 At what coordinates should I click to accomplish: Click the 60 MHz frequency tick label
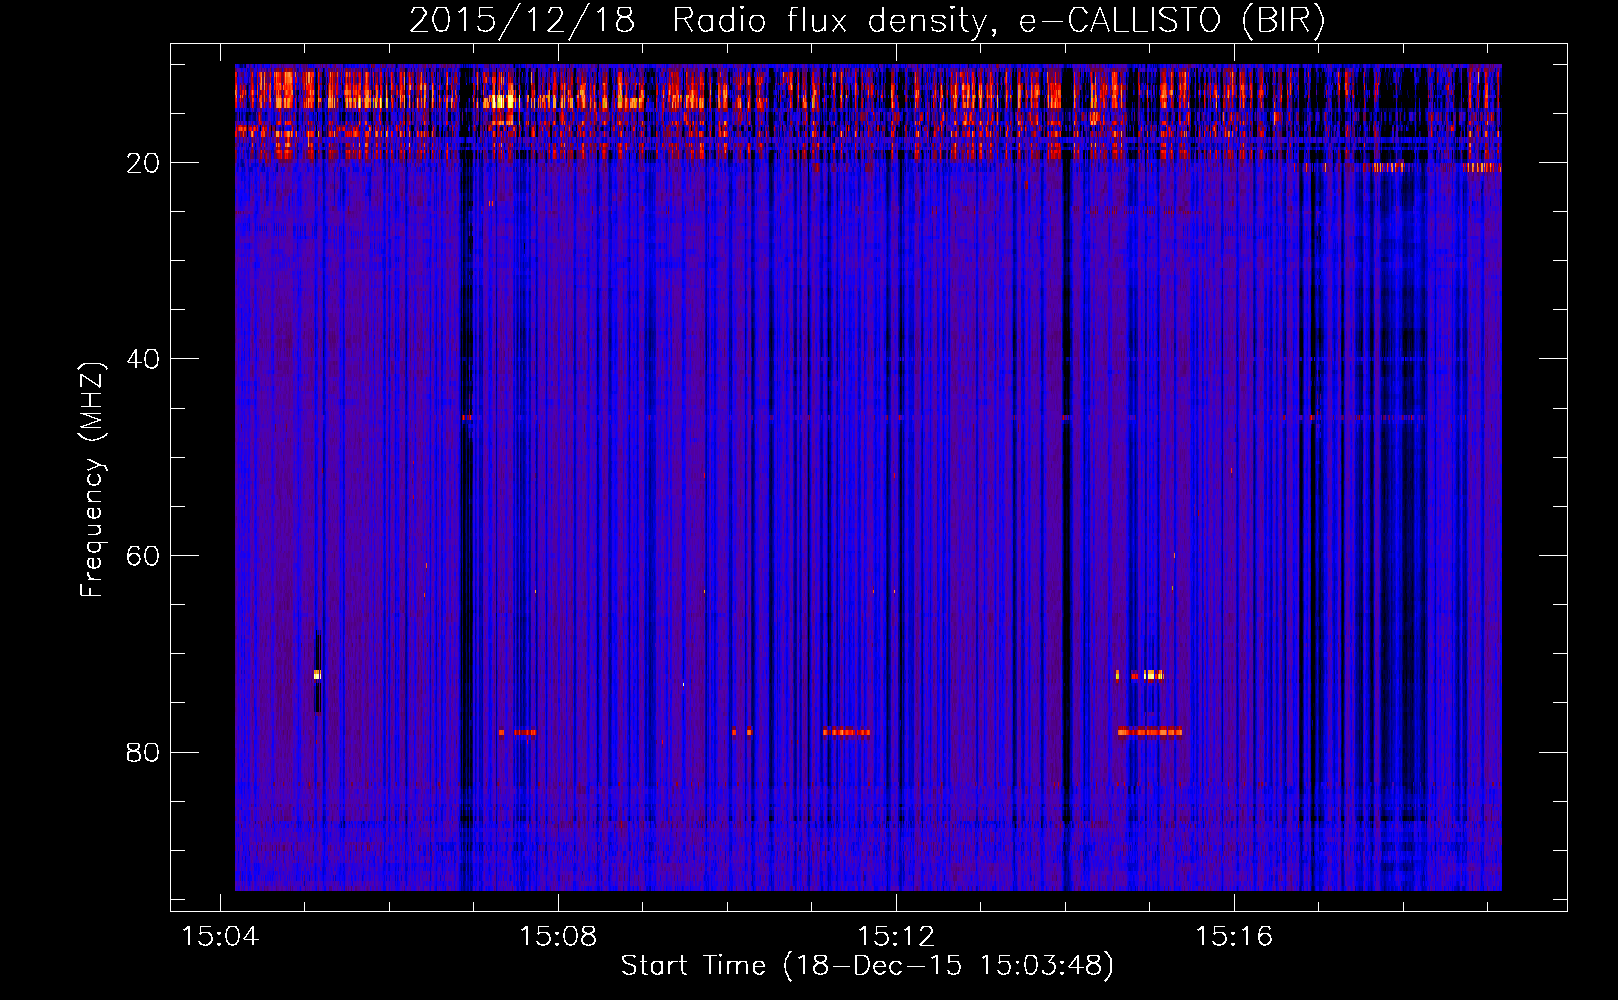[x=143, y=556]
